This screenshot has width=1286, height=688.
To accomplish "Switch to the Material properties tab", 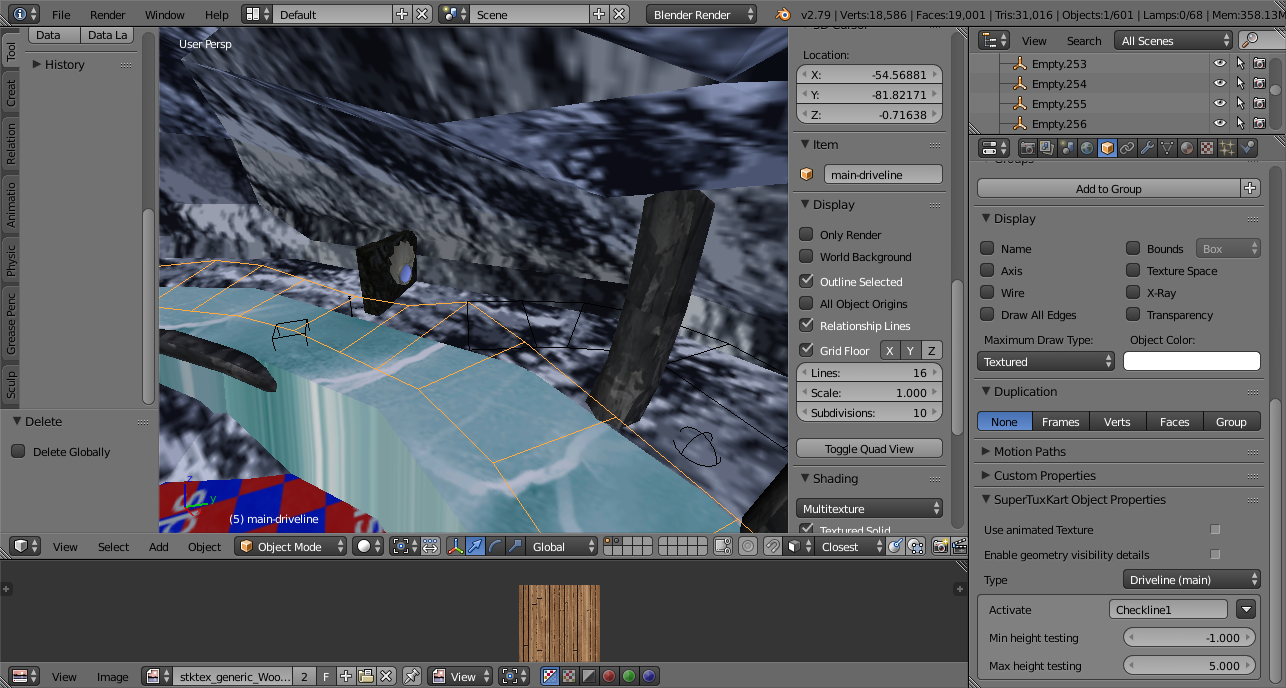I will coord(1187,148).
